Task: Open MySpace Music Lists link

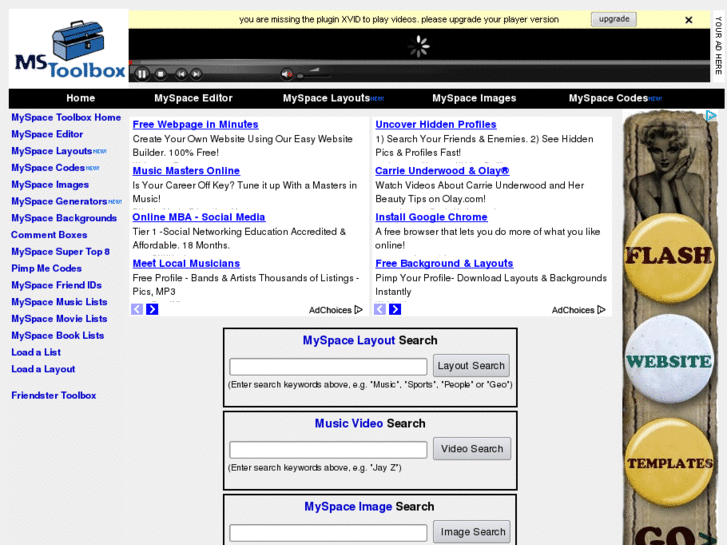Action: [x=59, y=301]
